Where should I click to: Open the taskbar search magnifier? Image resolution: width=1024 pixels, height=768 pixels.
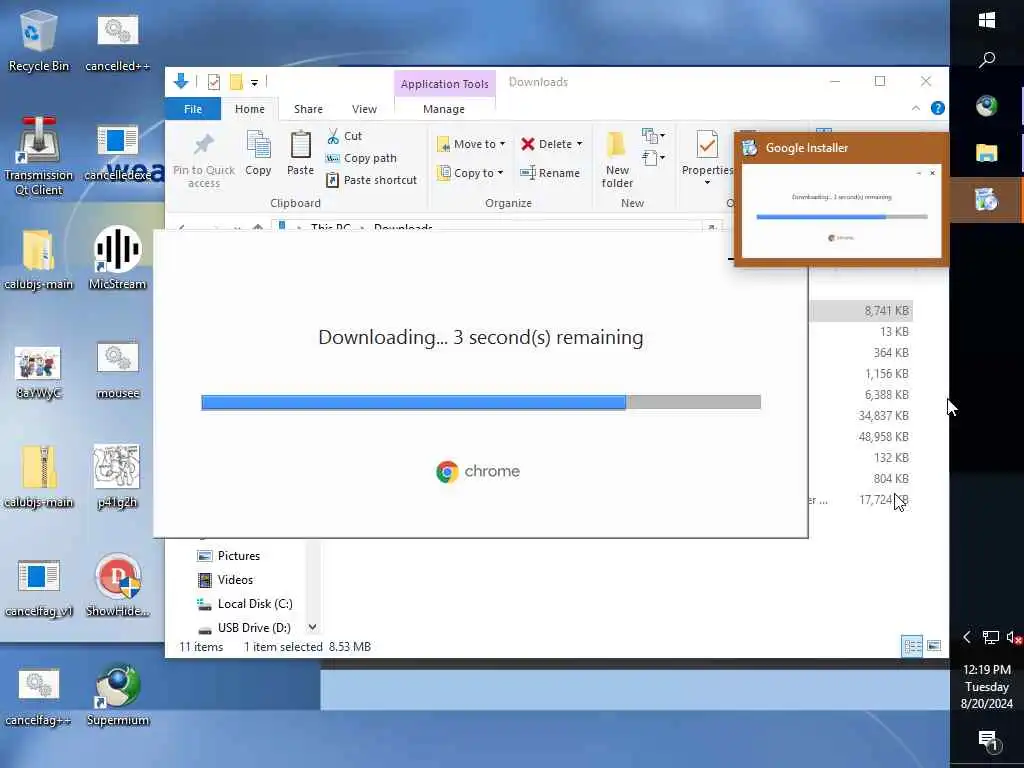point(987,60)
